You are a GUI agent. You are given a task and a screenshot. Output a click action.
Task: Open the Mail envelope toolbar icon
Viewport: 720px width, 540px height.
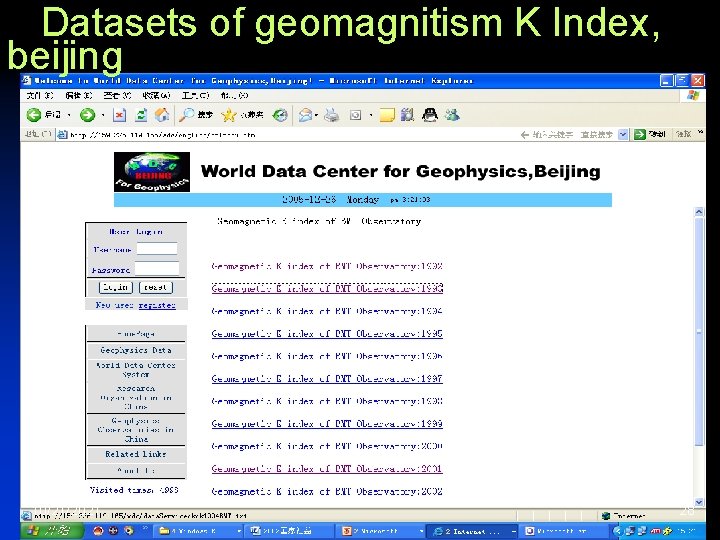[x=305, y=115]
